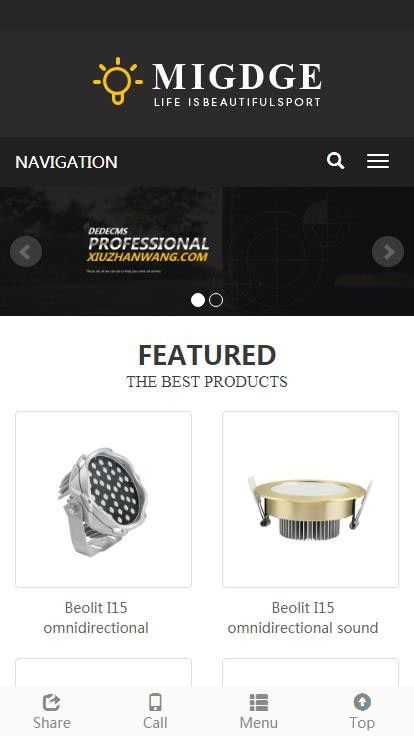Viewport: 414px width, 736px height.
Task: Open the LED floodlight product thumbnail
Action: [103, 499]
